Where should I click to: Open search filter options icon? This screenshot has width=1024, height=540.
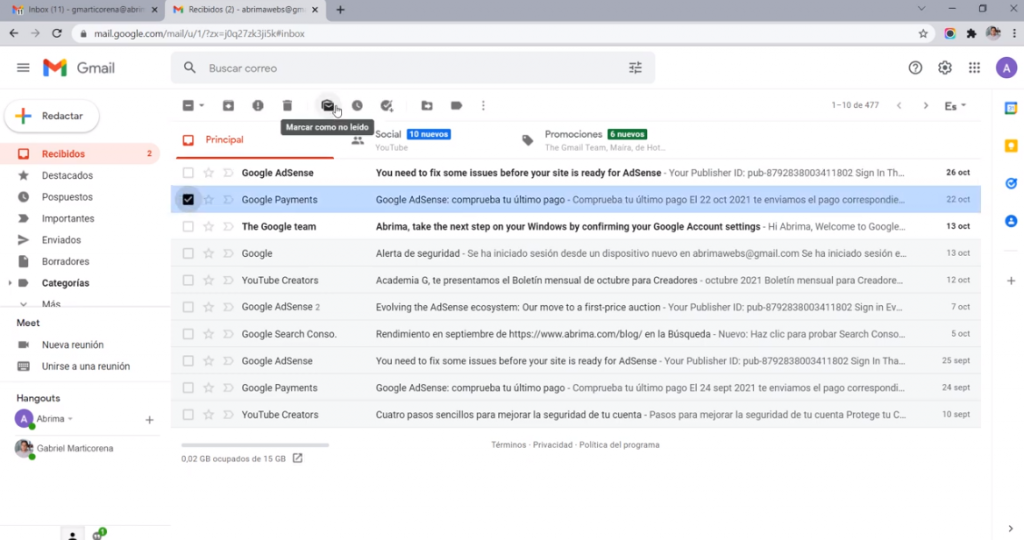coord(635,68)
